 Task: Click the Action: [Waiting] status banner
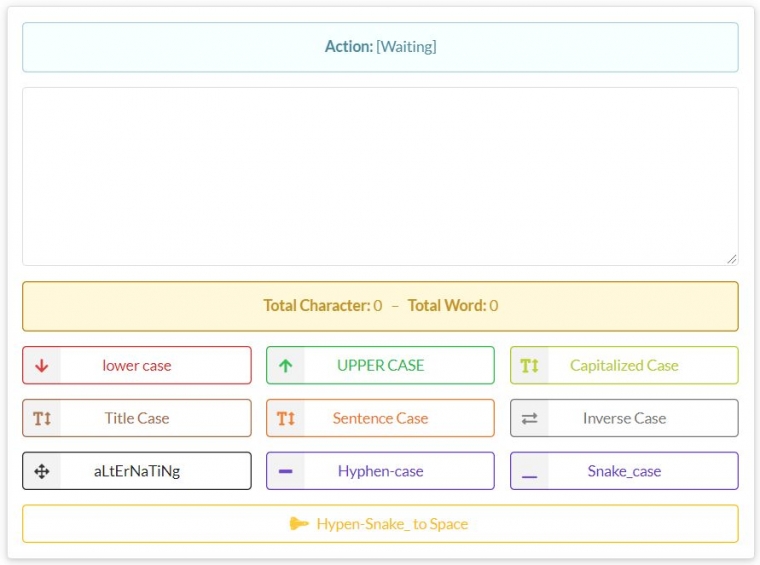click(380, 47)
